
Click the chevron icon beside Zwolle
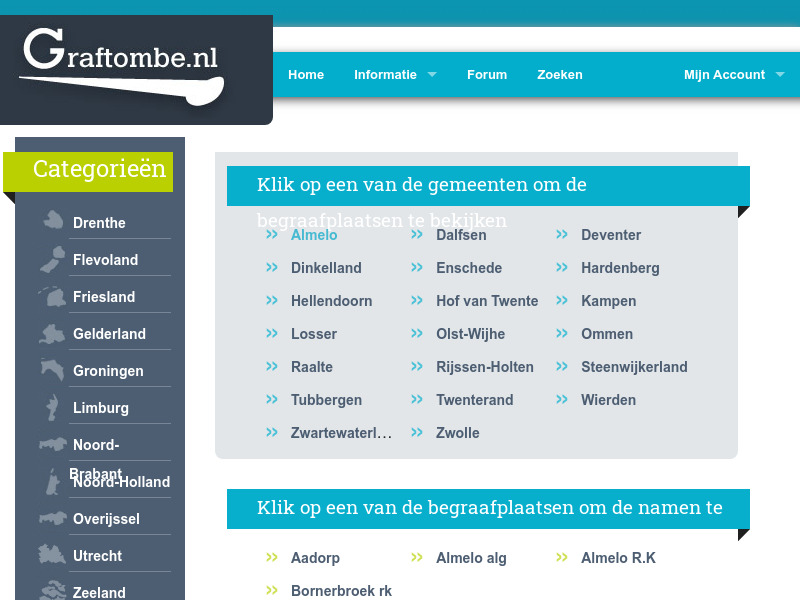(x=417, y=433)
